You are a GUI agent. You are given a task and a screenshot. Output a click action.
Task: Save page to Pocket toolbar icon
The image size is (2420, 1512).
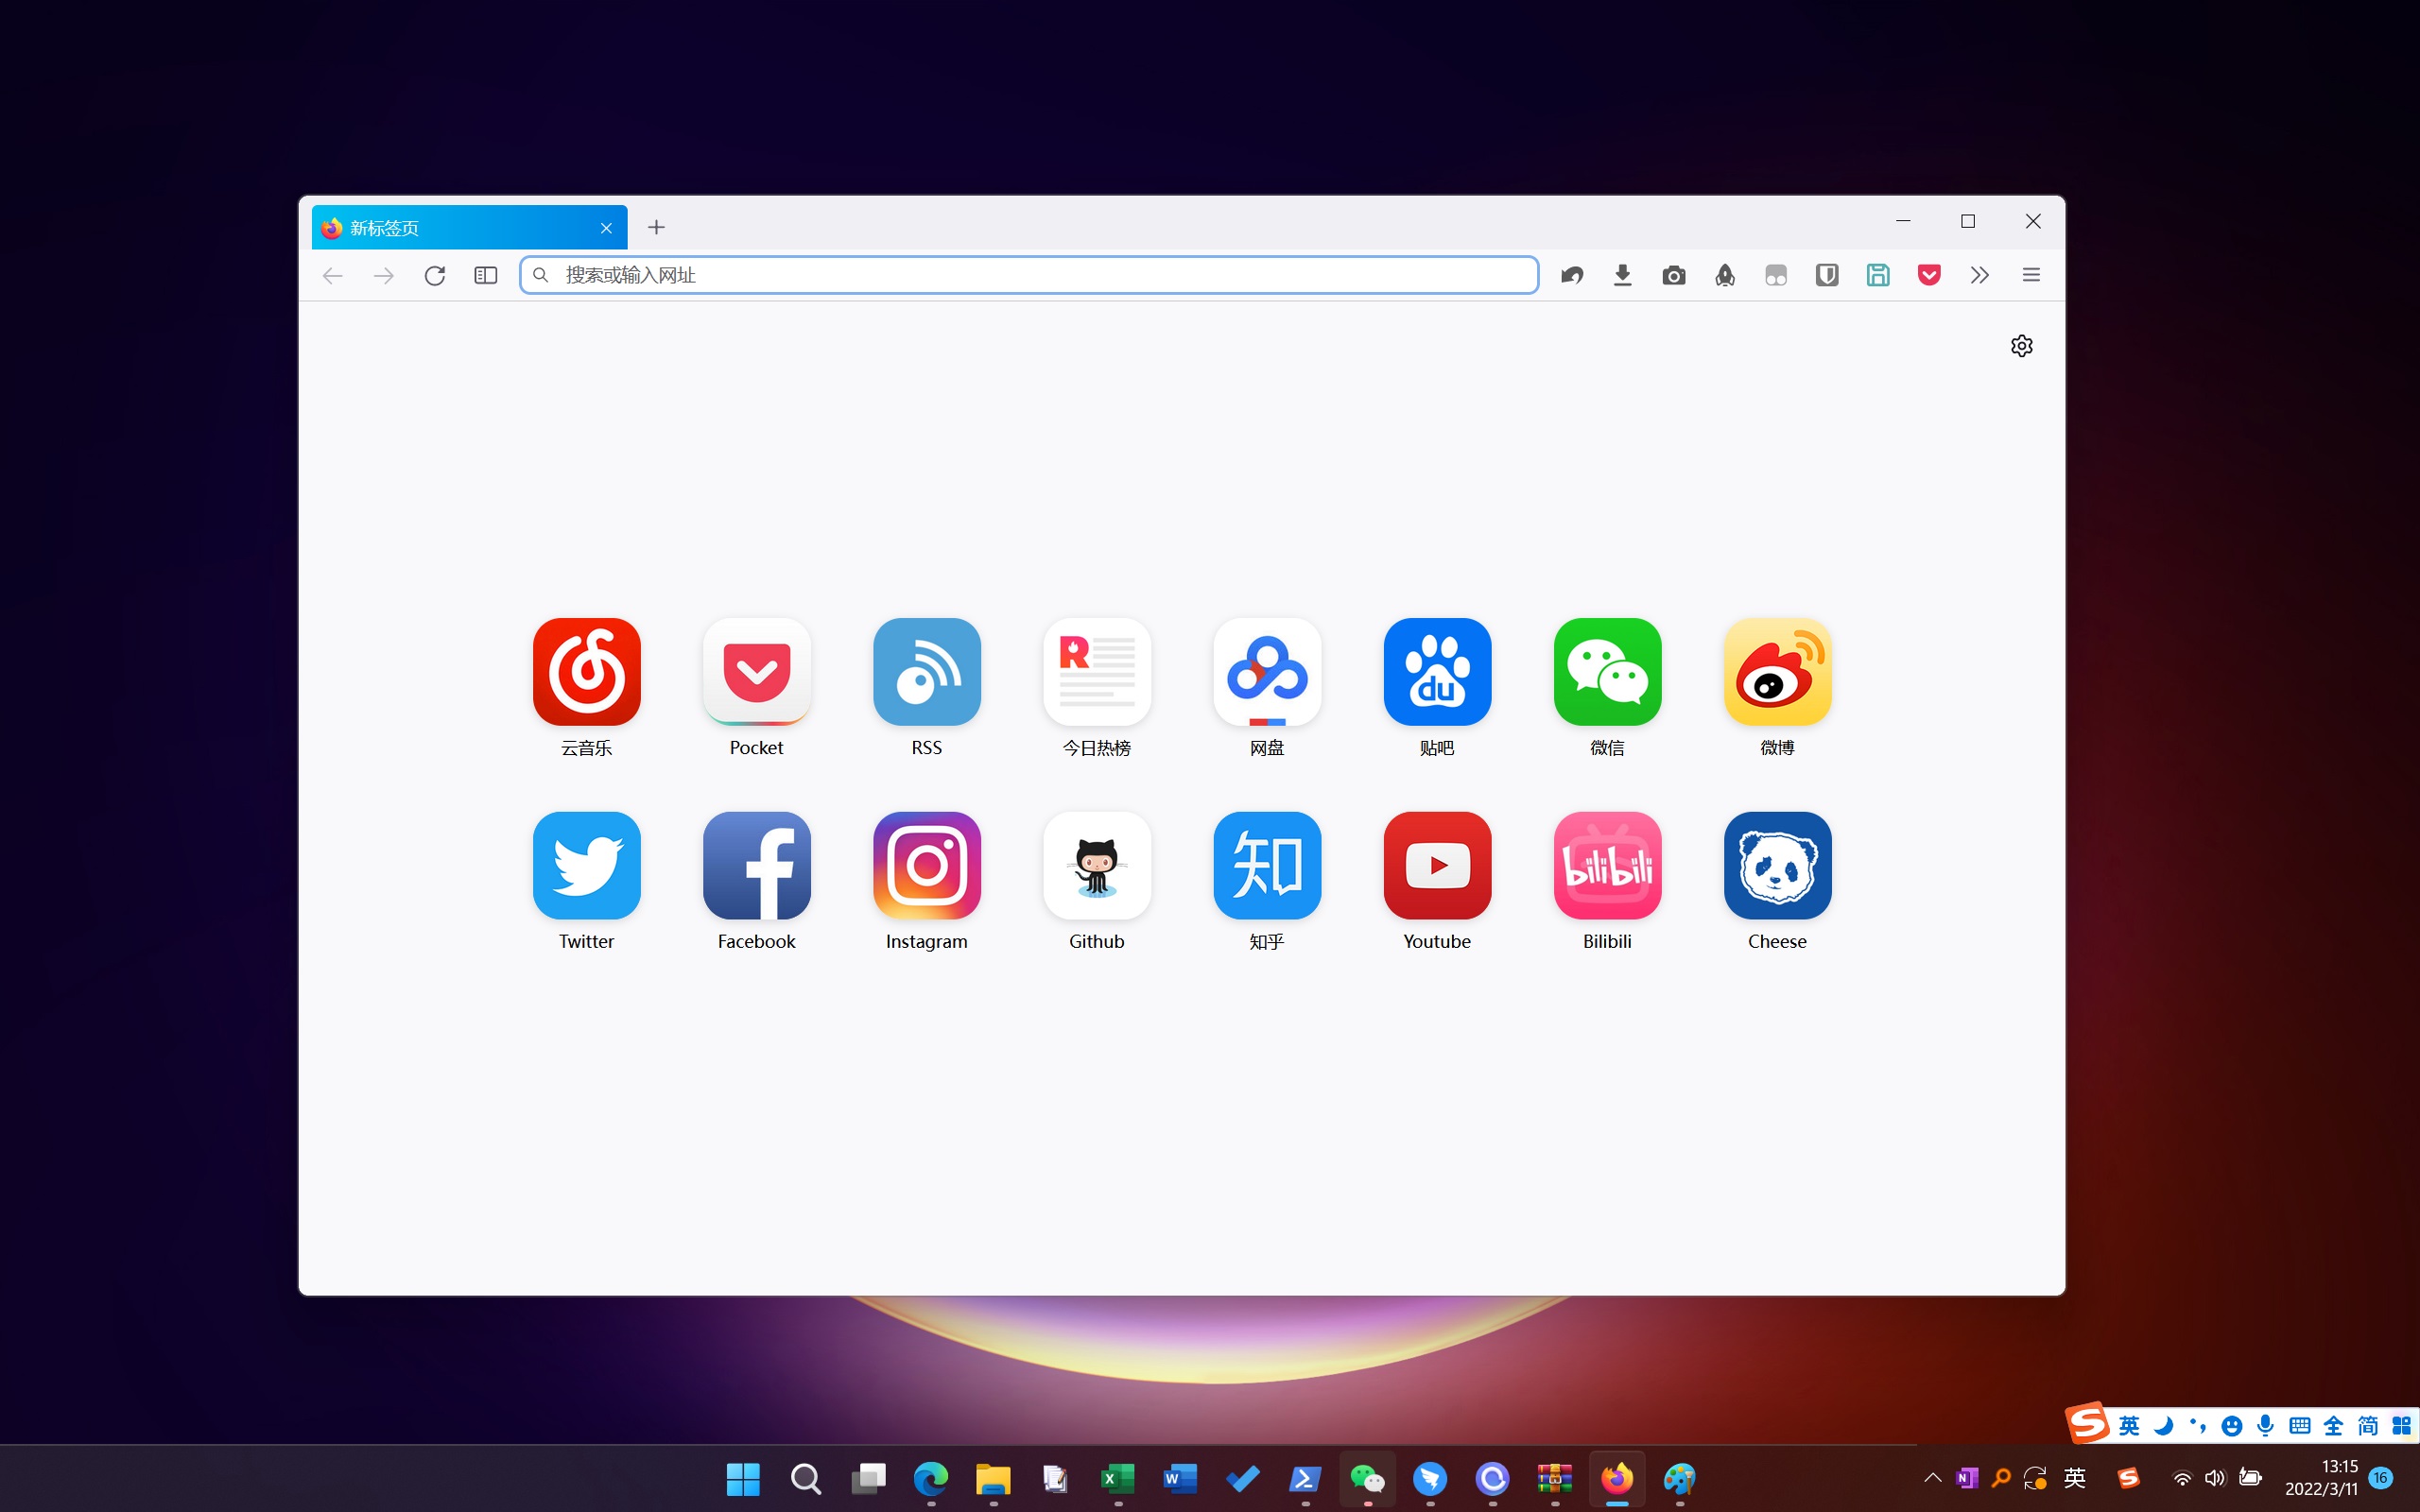click(x=1929, y=275)
